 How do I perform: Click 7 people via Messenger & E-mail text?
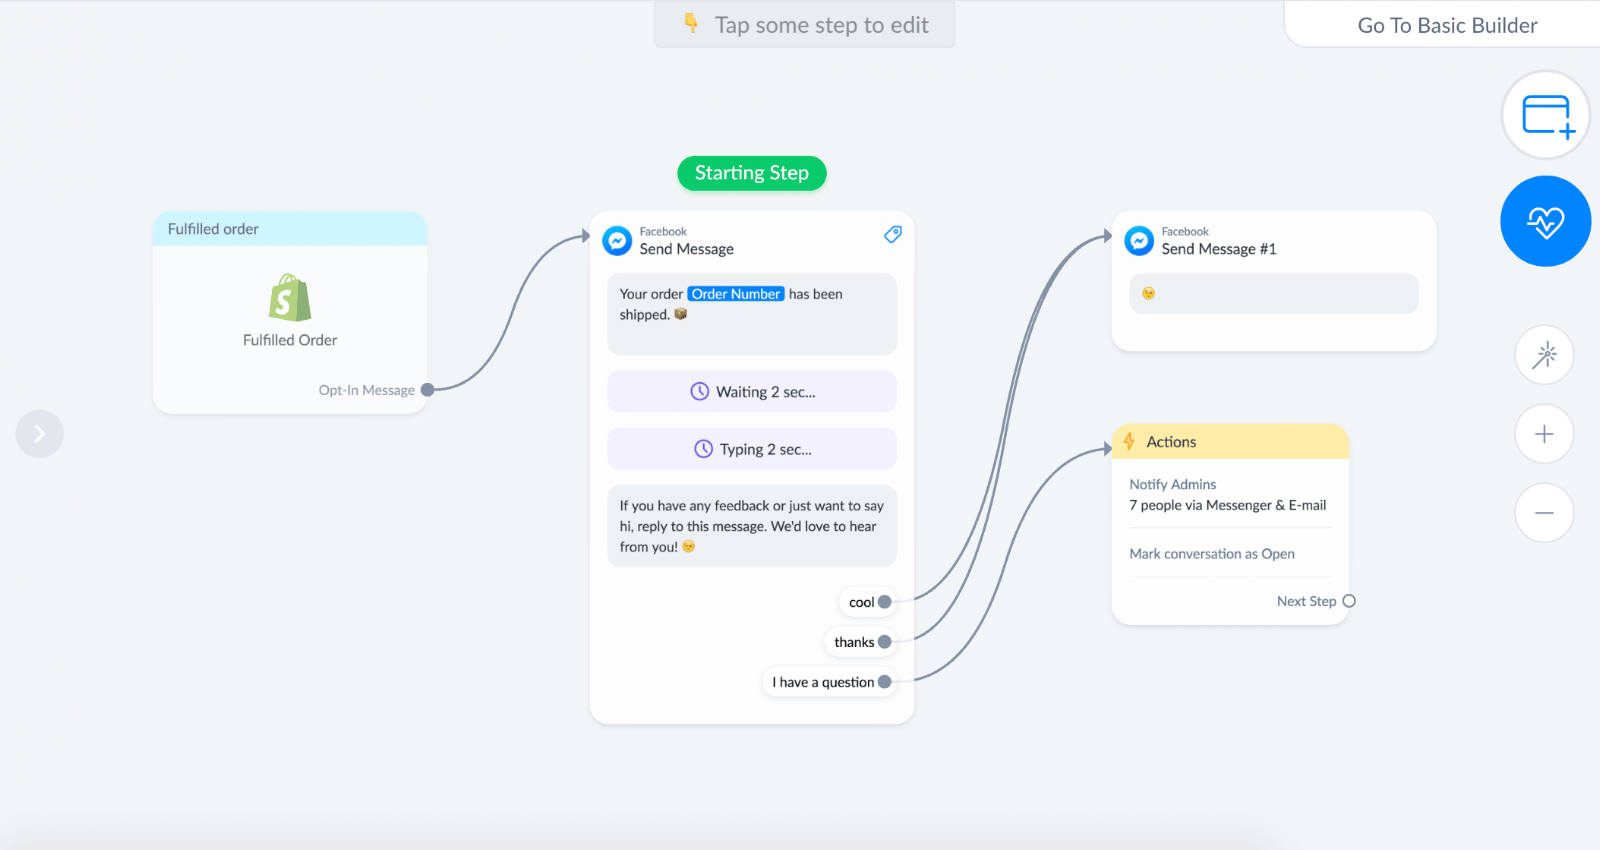coord(1228,505)
